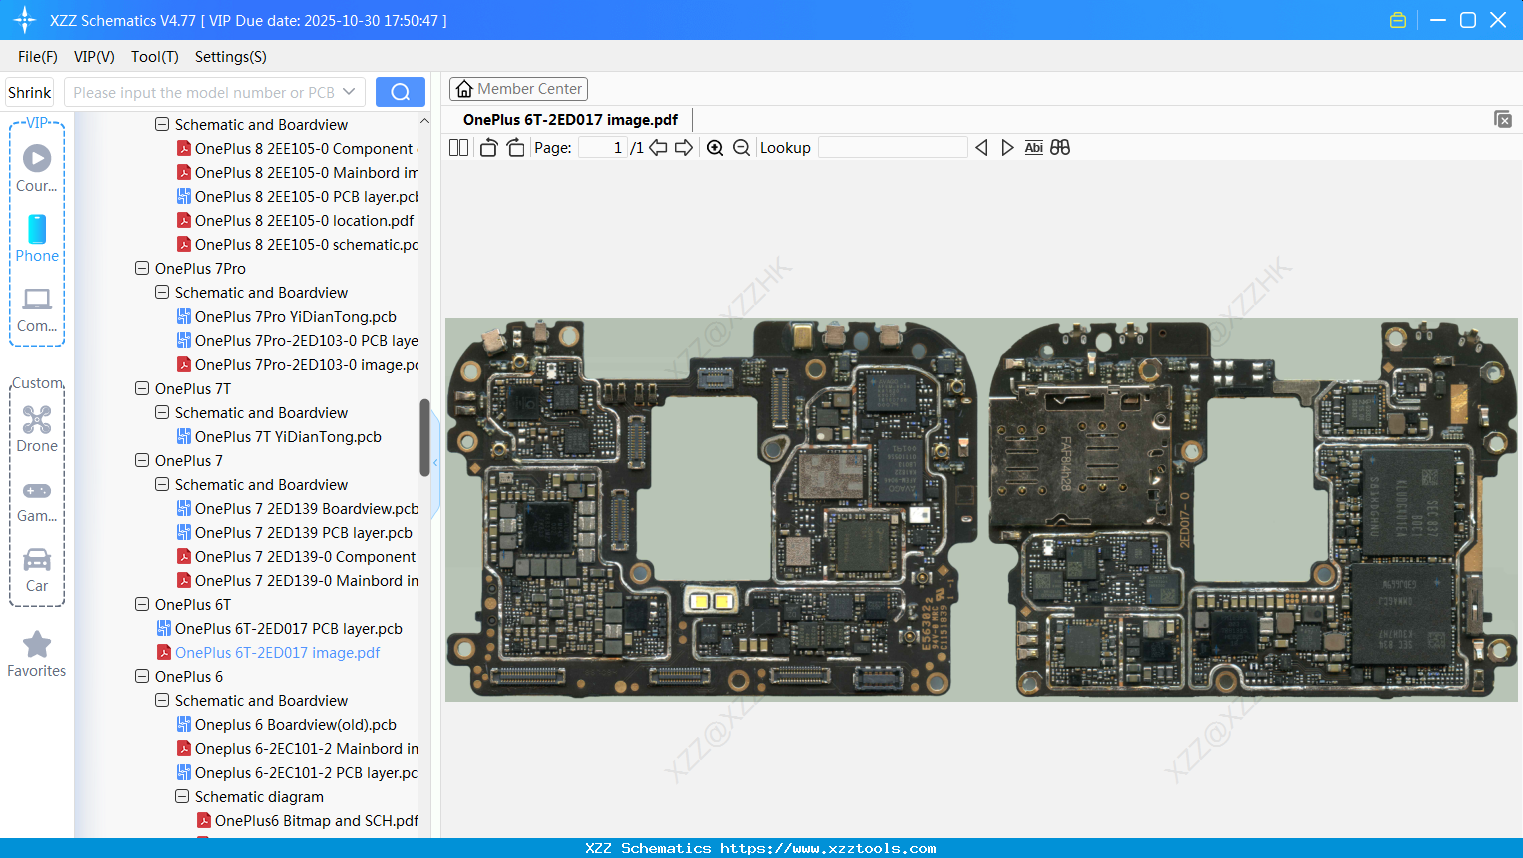The width and height of the screenshot is (1523, 858).
Task: Rotate the page counterclockwise
Action: coord(488,148)
